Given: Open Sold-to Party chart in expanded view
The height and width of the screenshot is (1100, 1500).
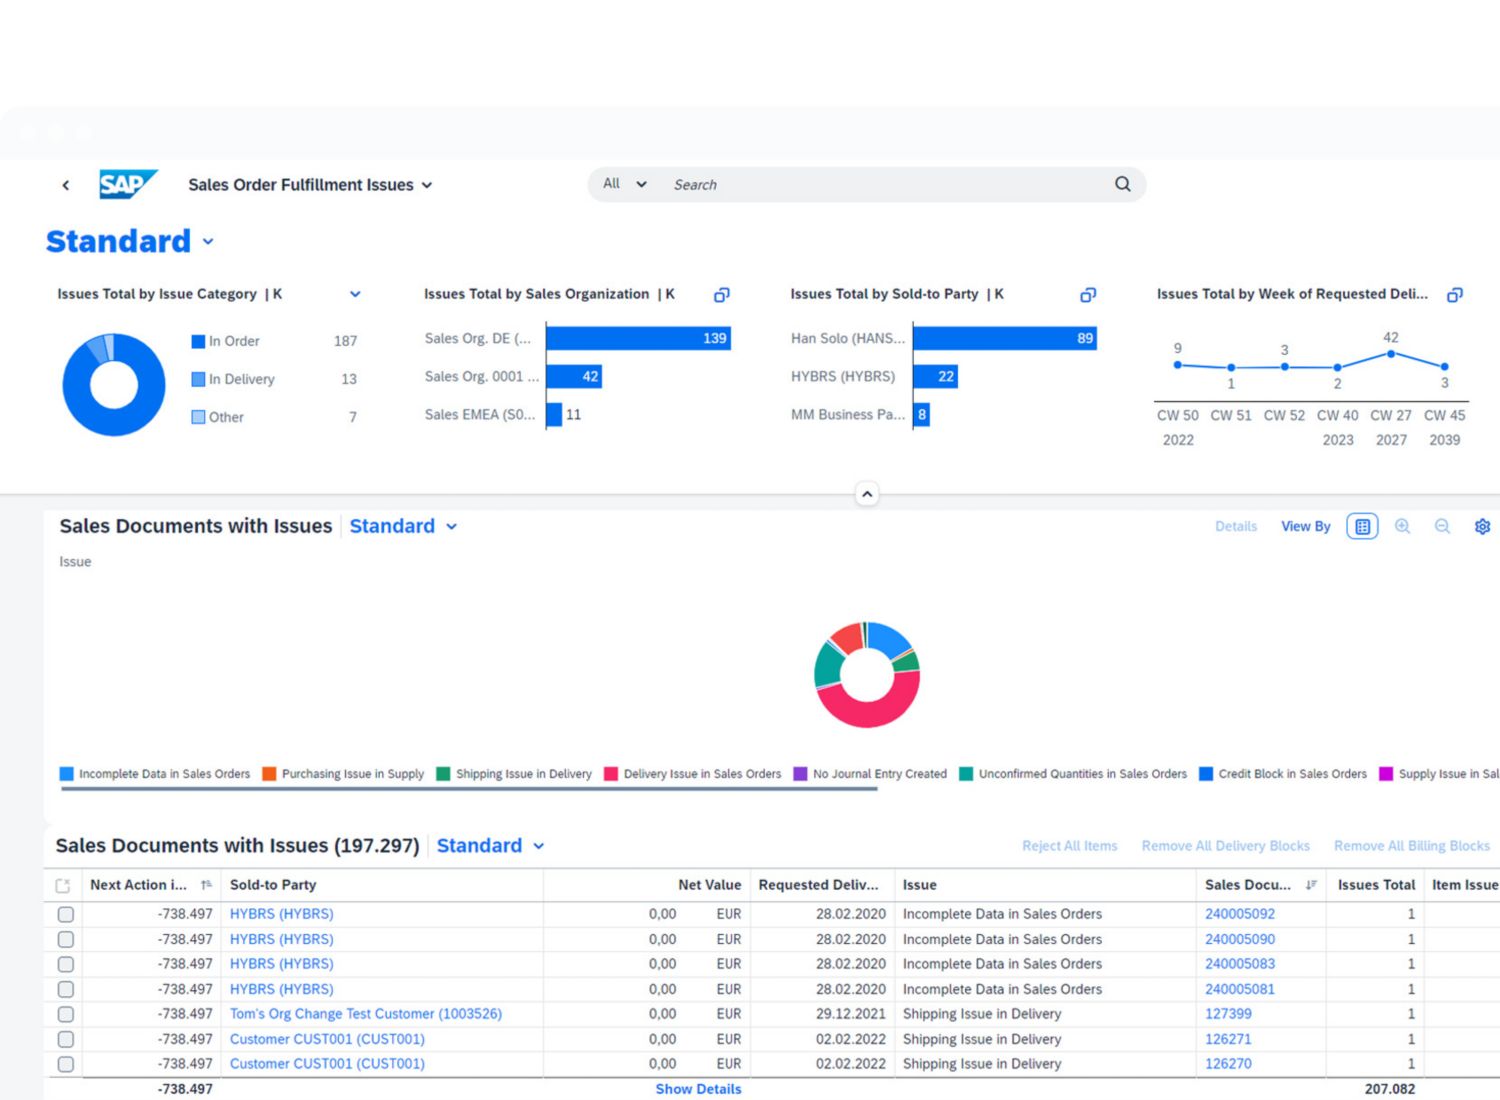Looking at the screenshot, I should 1088,295.
